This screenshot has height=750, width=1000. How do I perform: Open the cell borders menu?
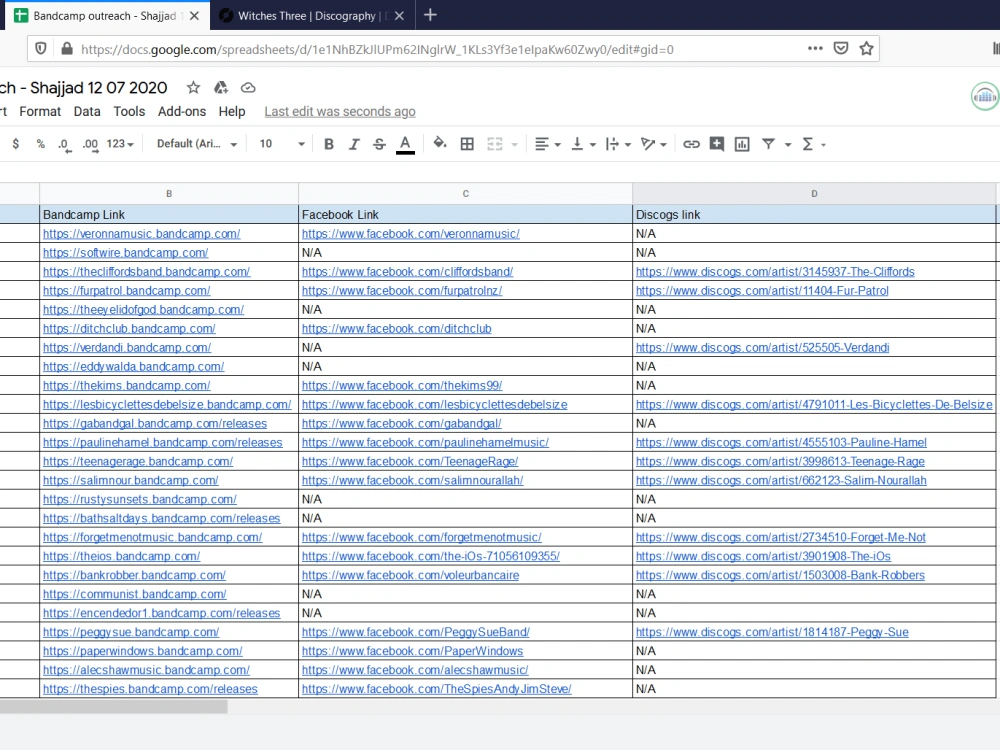click(x=467, y=144)
